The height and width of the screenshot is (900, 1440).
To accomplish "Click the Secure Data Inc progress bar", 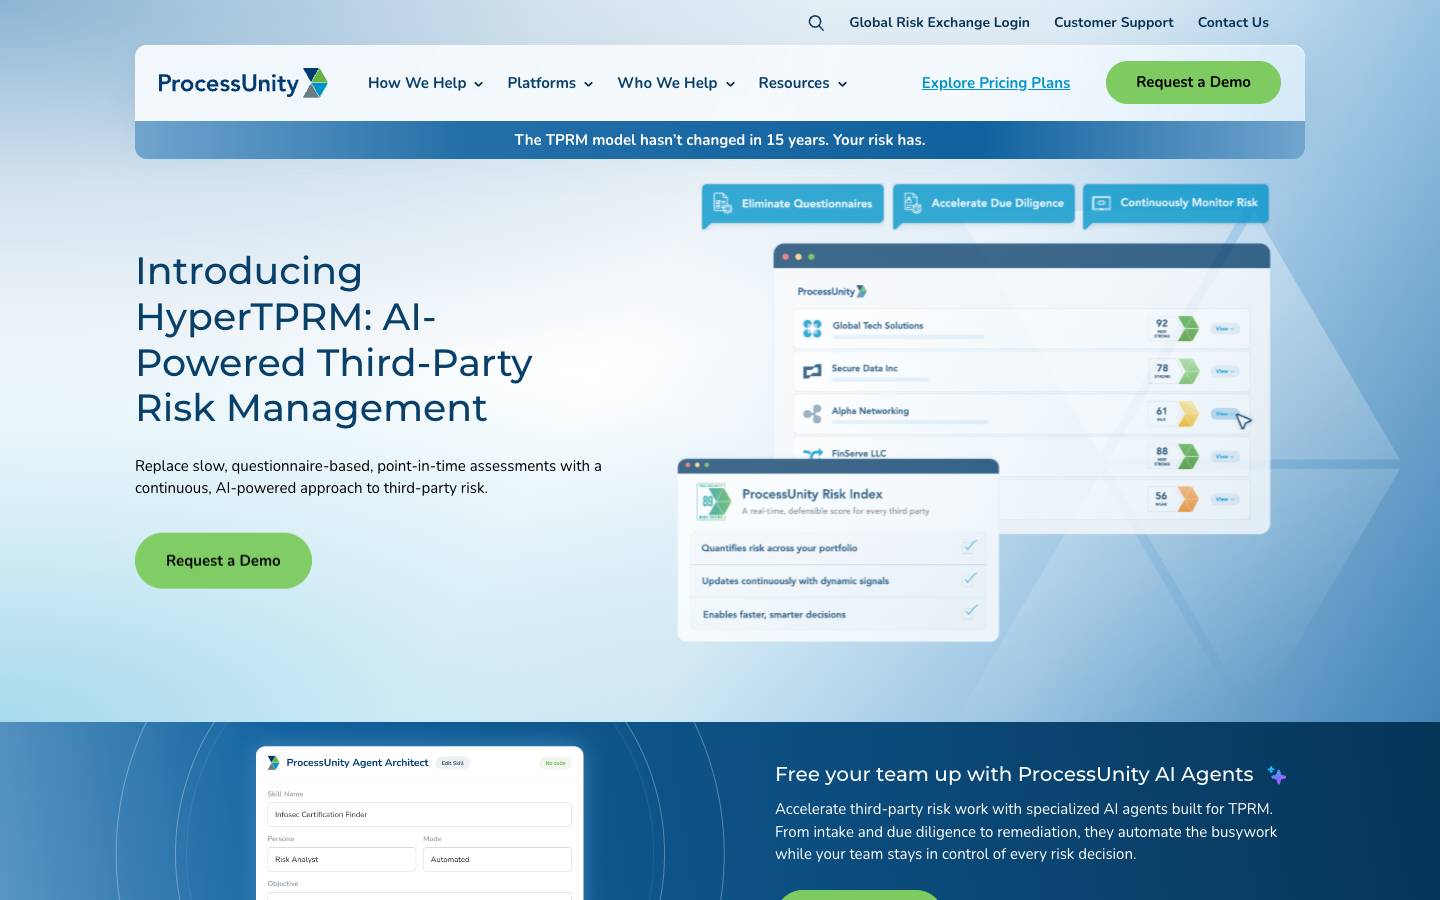I will click(880, 380).
